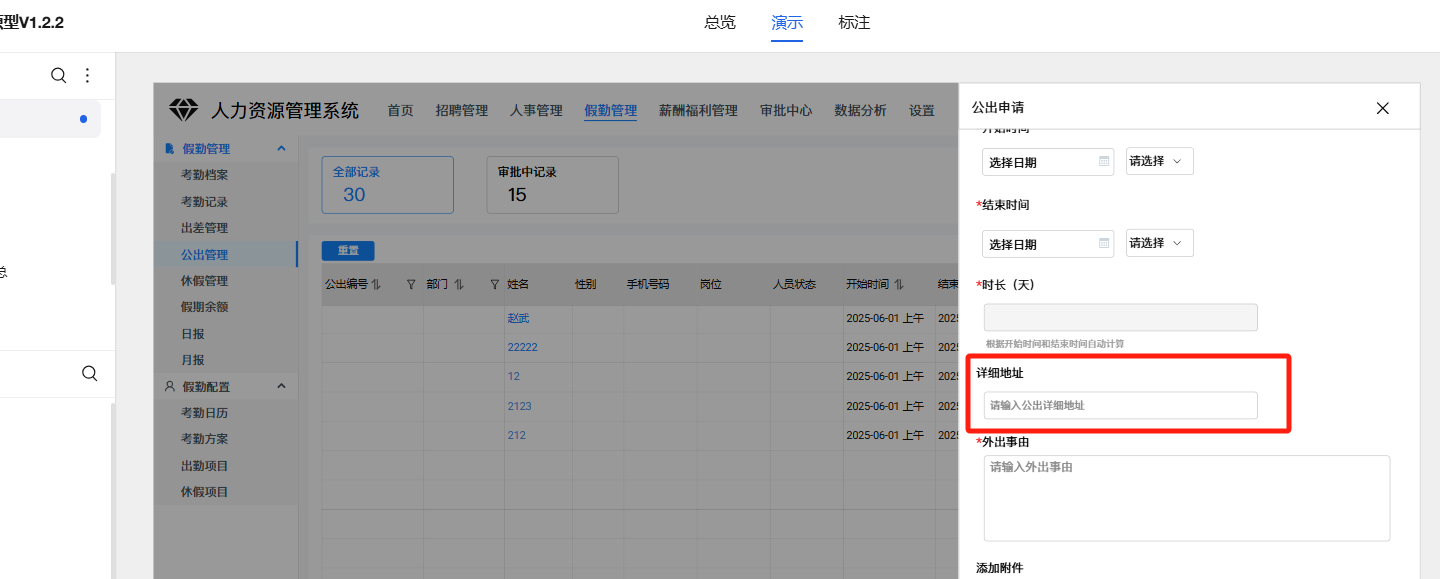Click the blue 重置 button
The image size is (1440, 579).
347,251
